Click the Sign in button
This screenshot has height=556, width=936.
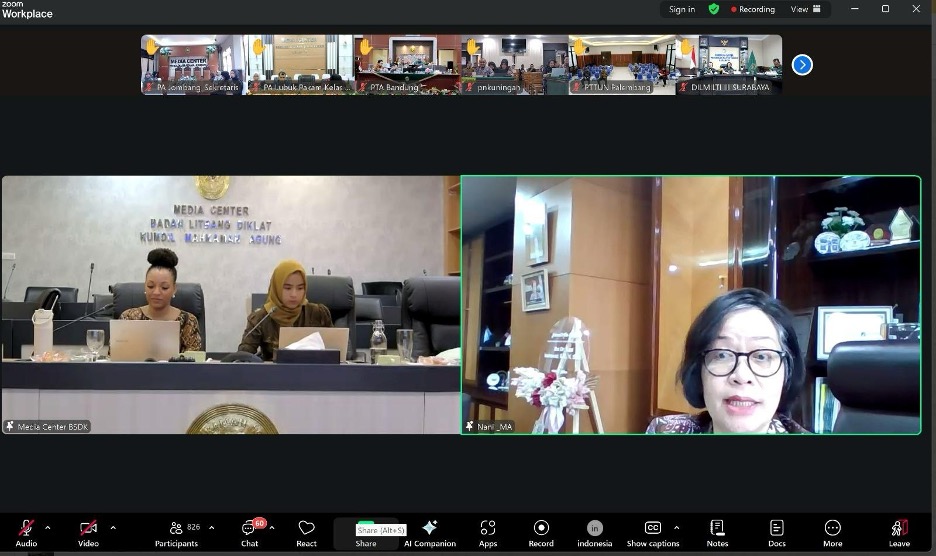(x=682, y=9)
